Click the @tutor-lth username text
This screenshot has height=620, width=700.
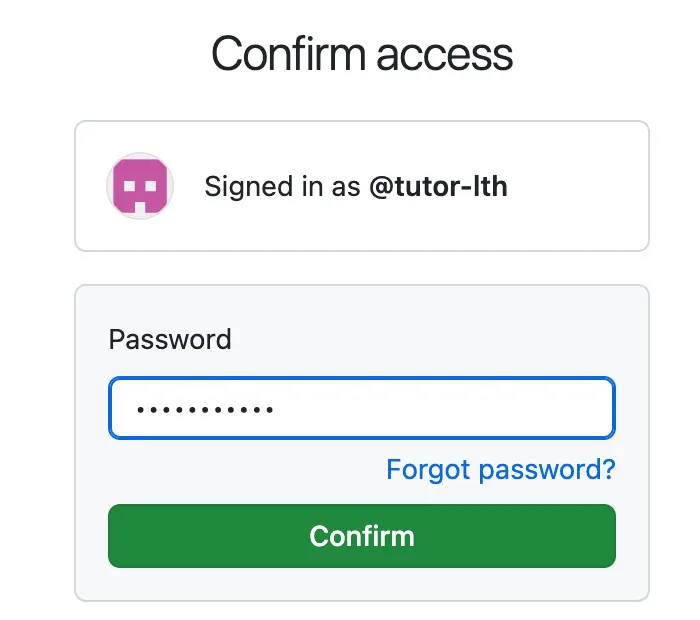(438, 187)
